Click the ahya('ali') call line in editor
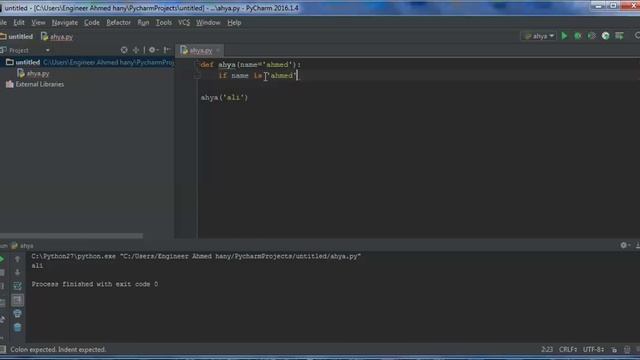Viewport: 640px width, 360px height. pos(224,98)
